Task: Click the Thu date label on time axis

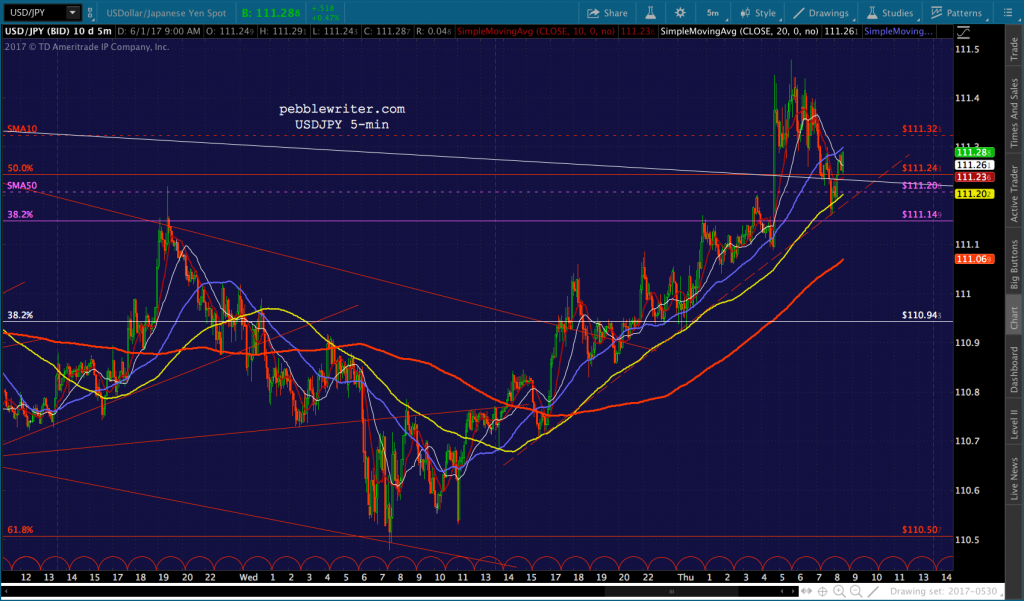Action: tap(686, 577)
